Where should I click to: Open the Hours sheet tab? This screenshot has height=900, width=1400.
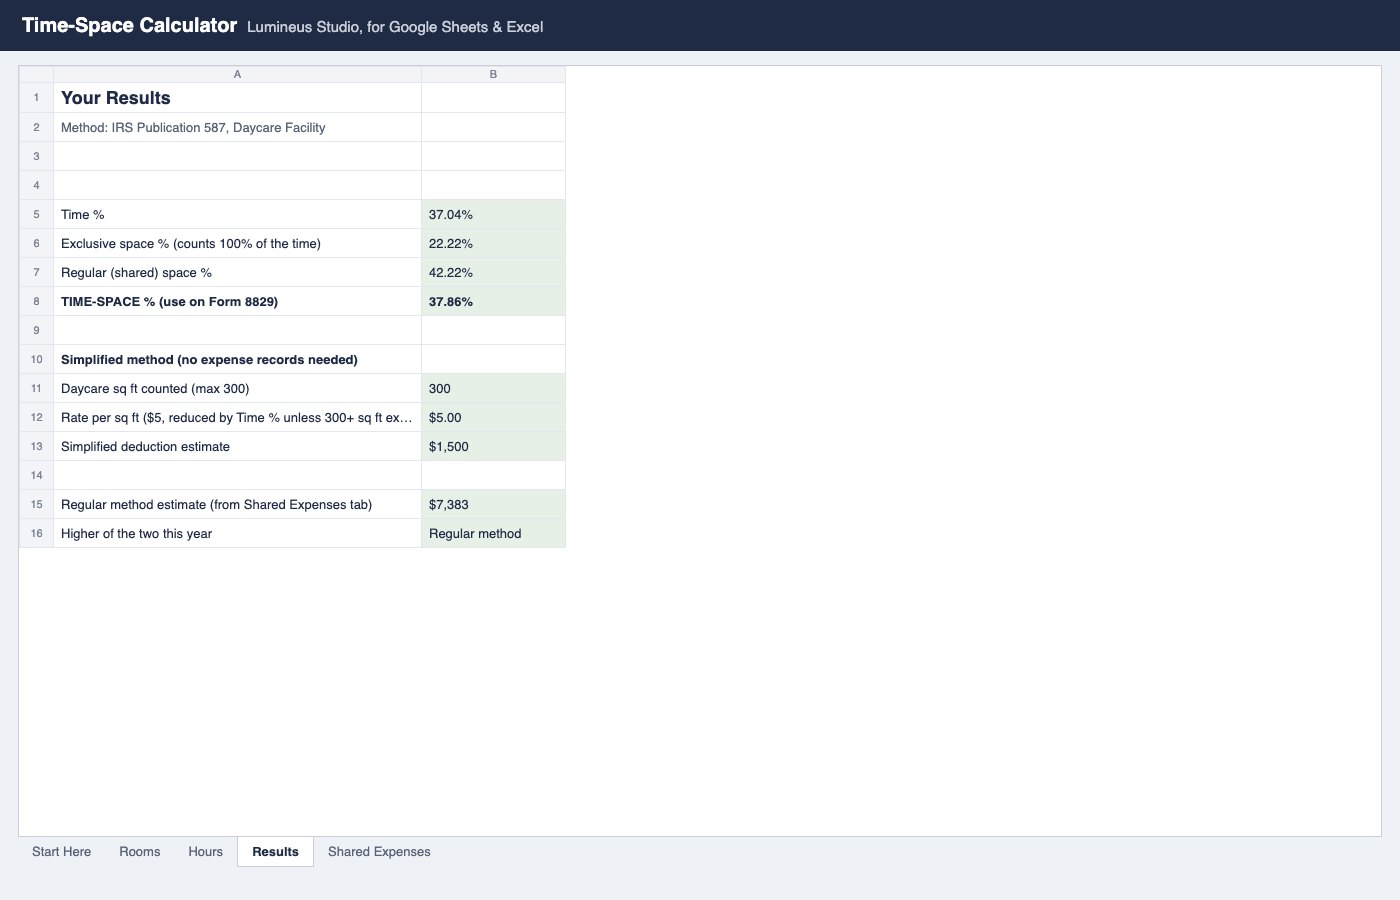tap(205, 852)
